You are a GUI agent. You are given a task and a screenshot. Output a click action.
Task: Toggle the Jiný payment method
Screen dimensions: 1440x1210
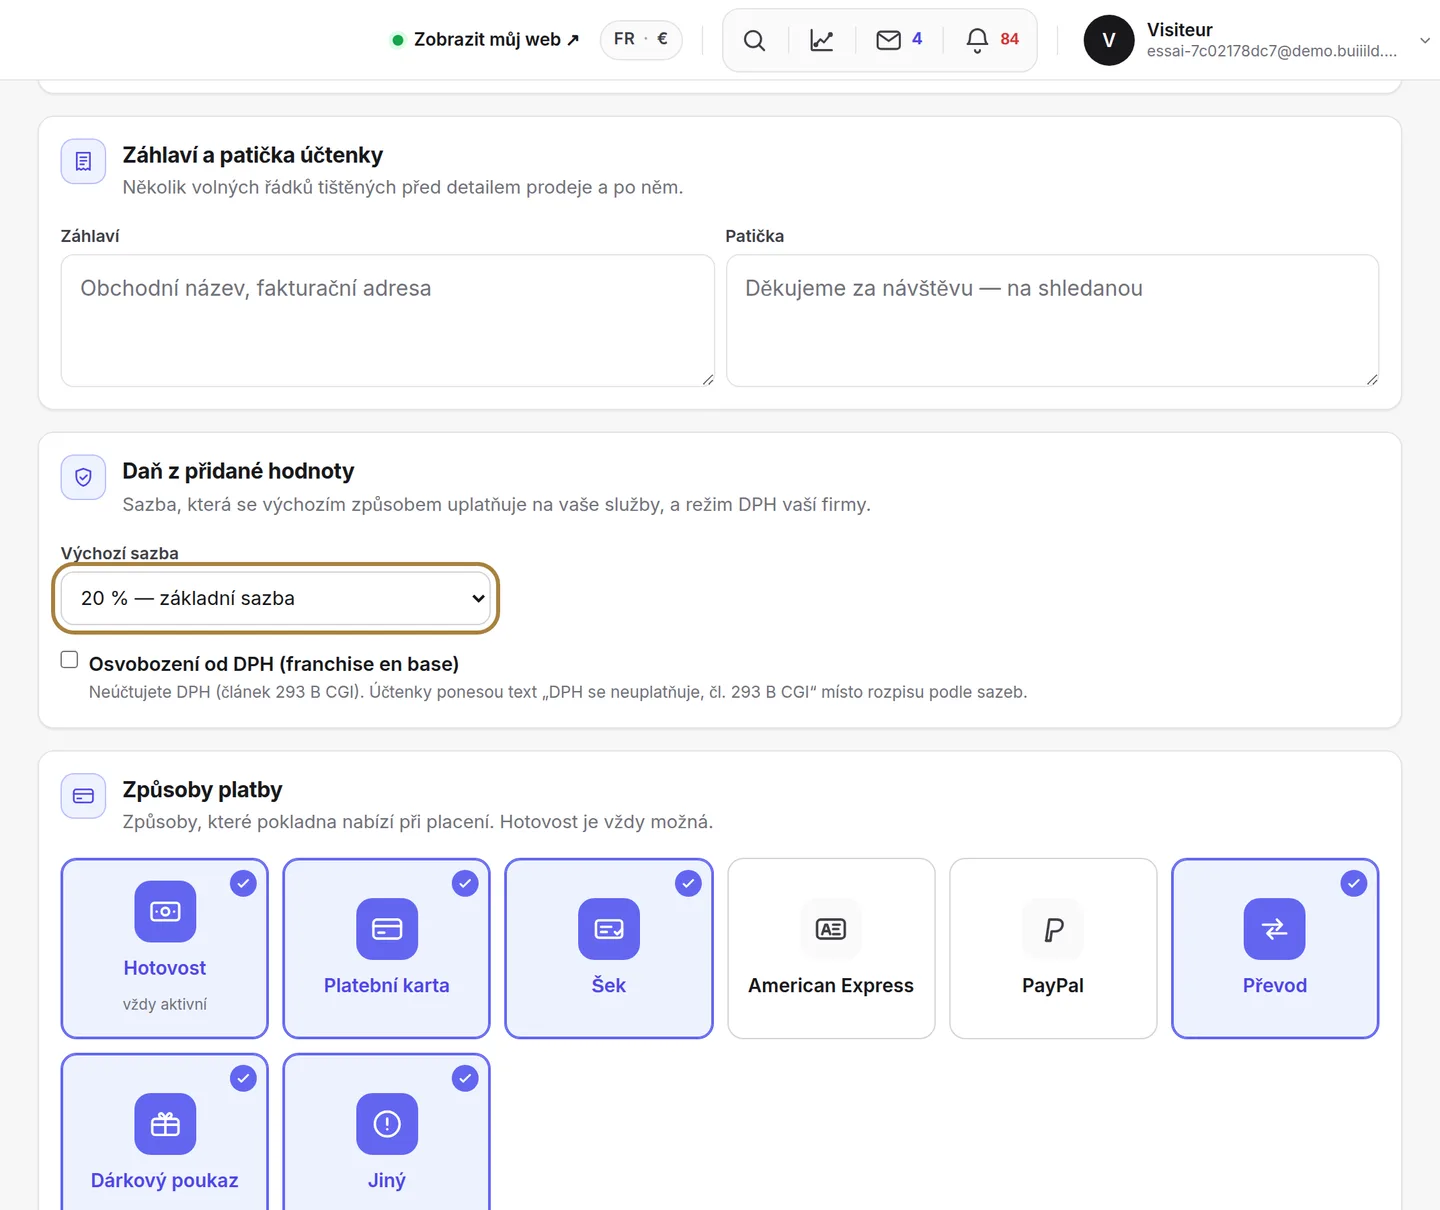(x=387, y=1132)
